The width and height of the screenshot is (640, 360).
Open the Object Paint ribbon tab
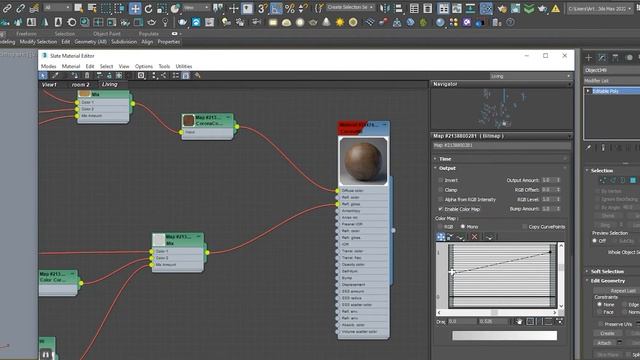[x=107, y=34]
